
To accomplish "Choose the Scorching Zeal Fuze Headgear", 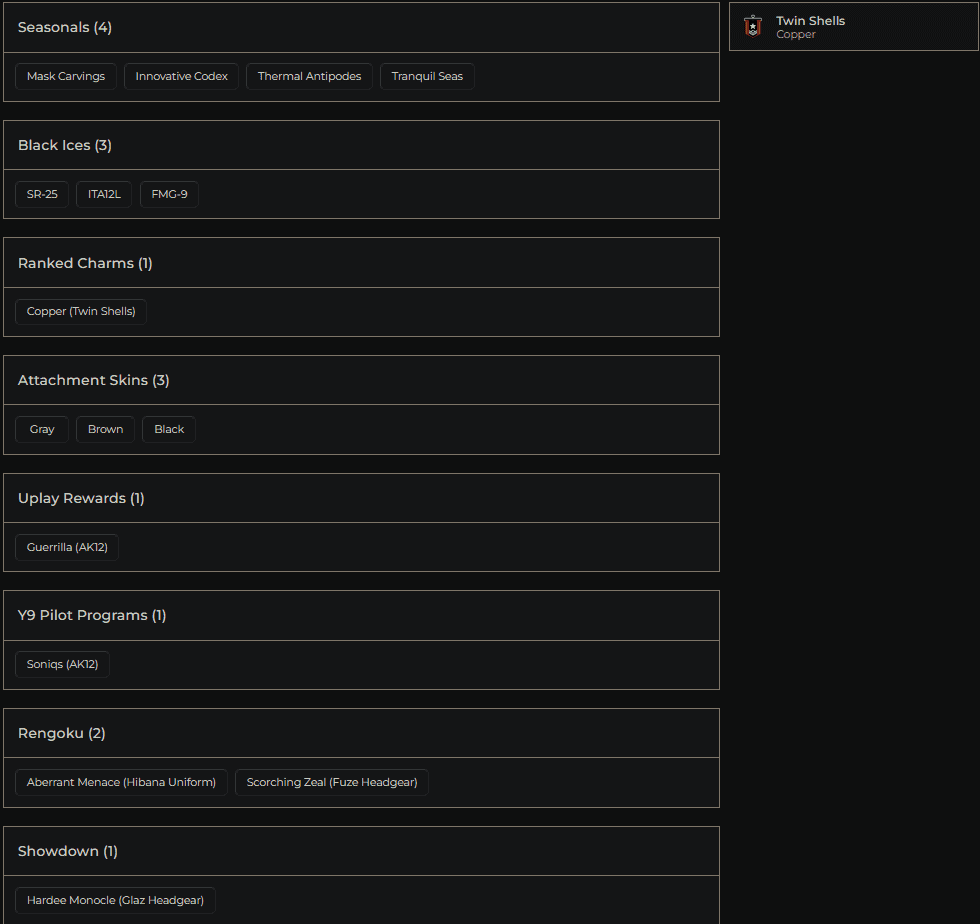I will coord(331,782).
